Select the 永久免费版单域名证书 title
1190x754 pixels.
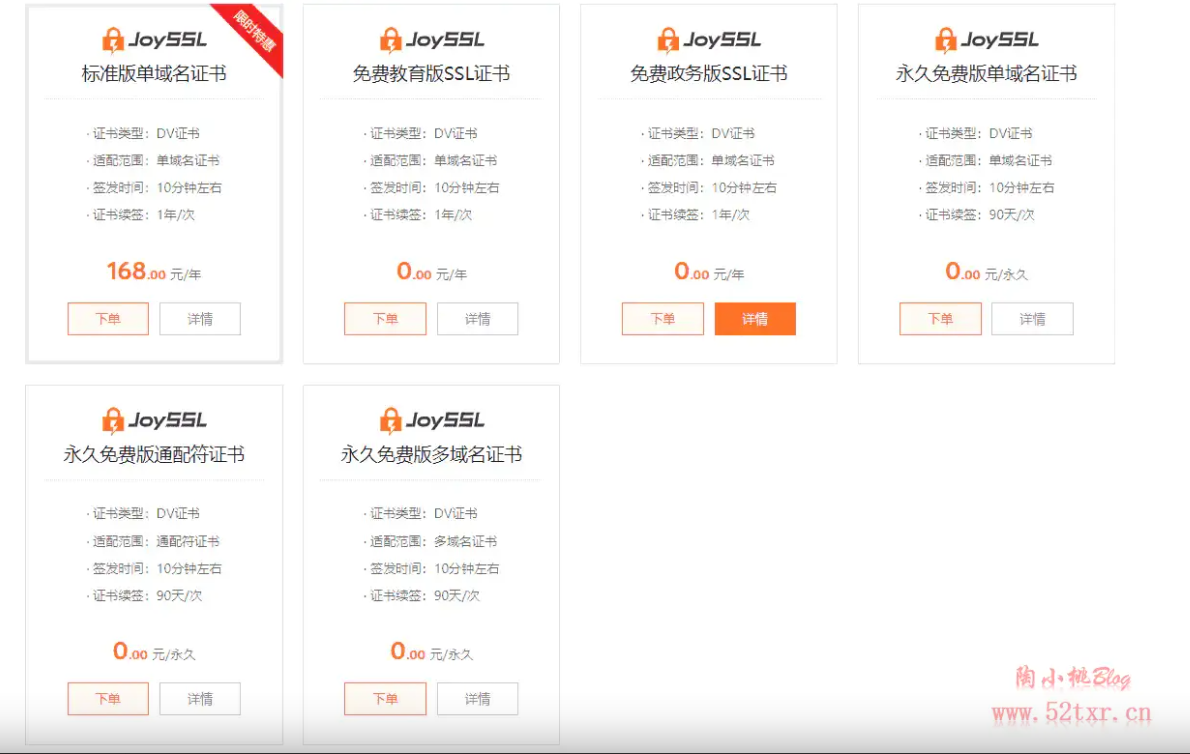click(x=987, y=74)
